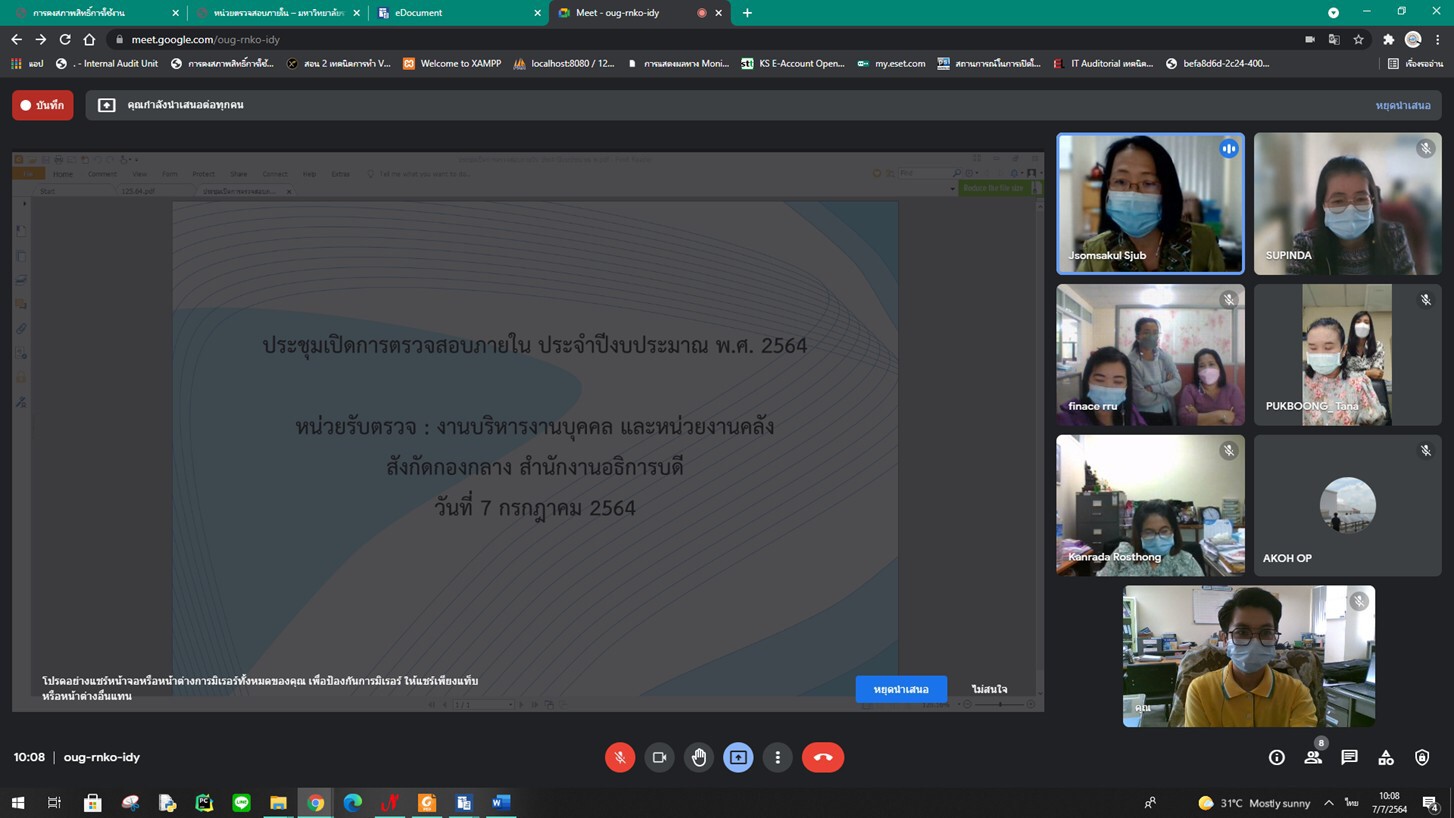
Task: Close the Meet - oug-rnko-idy tab
Action: [718, 13]
